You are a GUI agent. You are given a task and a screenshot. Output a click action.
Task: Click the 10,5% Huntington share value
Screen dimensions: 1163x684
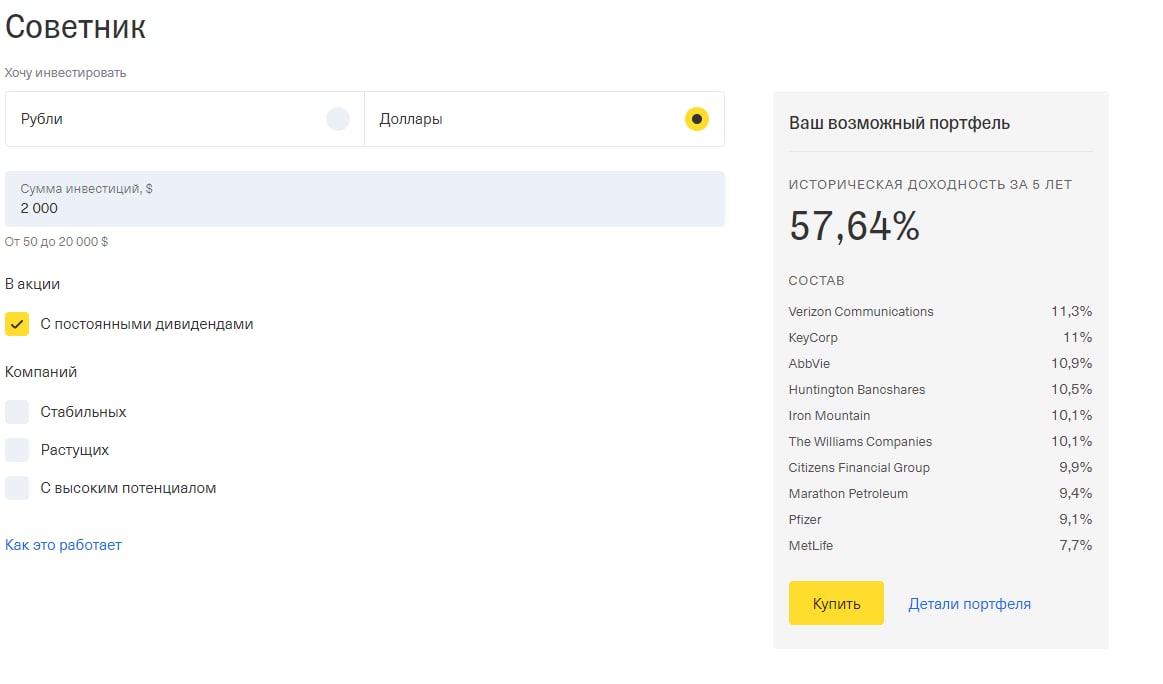1071,389
